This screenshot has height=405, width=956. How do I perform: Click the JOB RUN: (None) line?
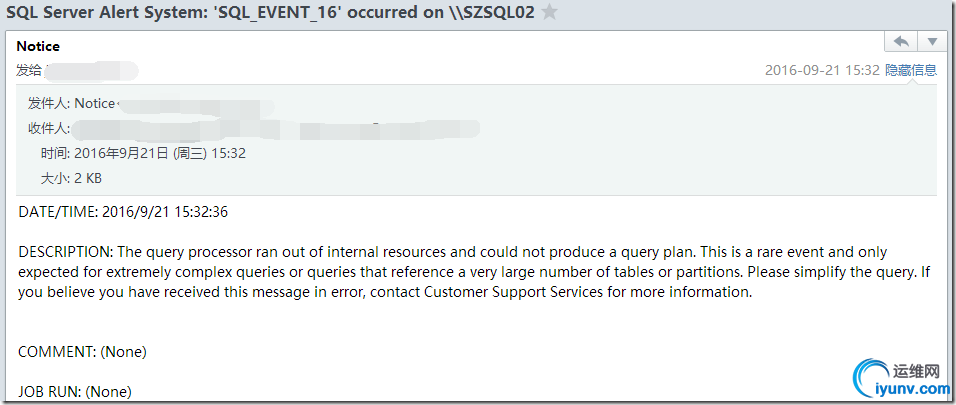click(75, 391)
